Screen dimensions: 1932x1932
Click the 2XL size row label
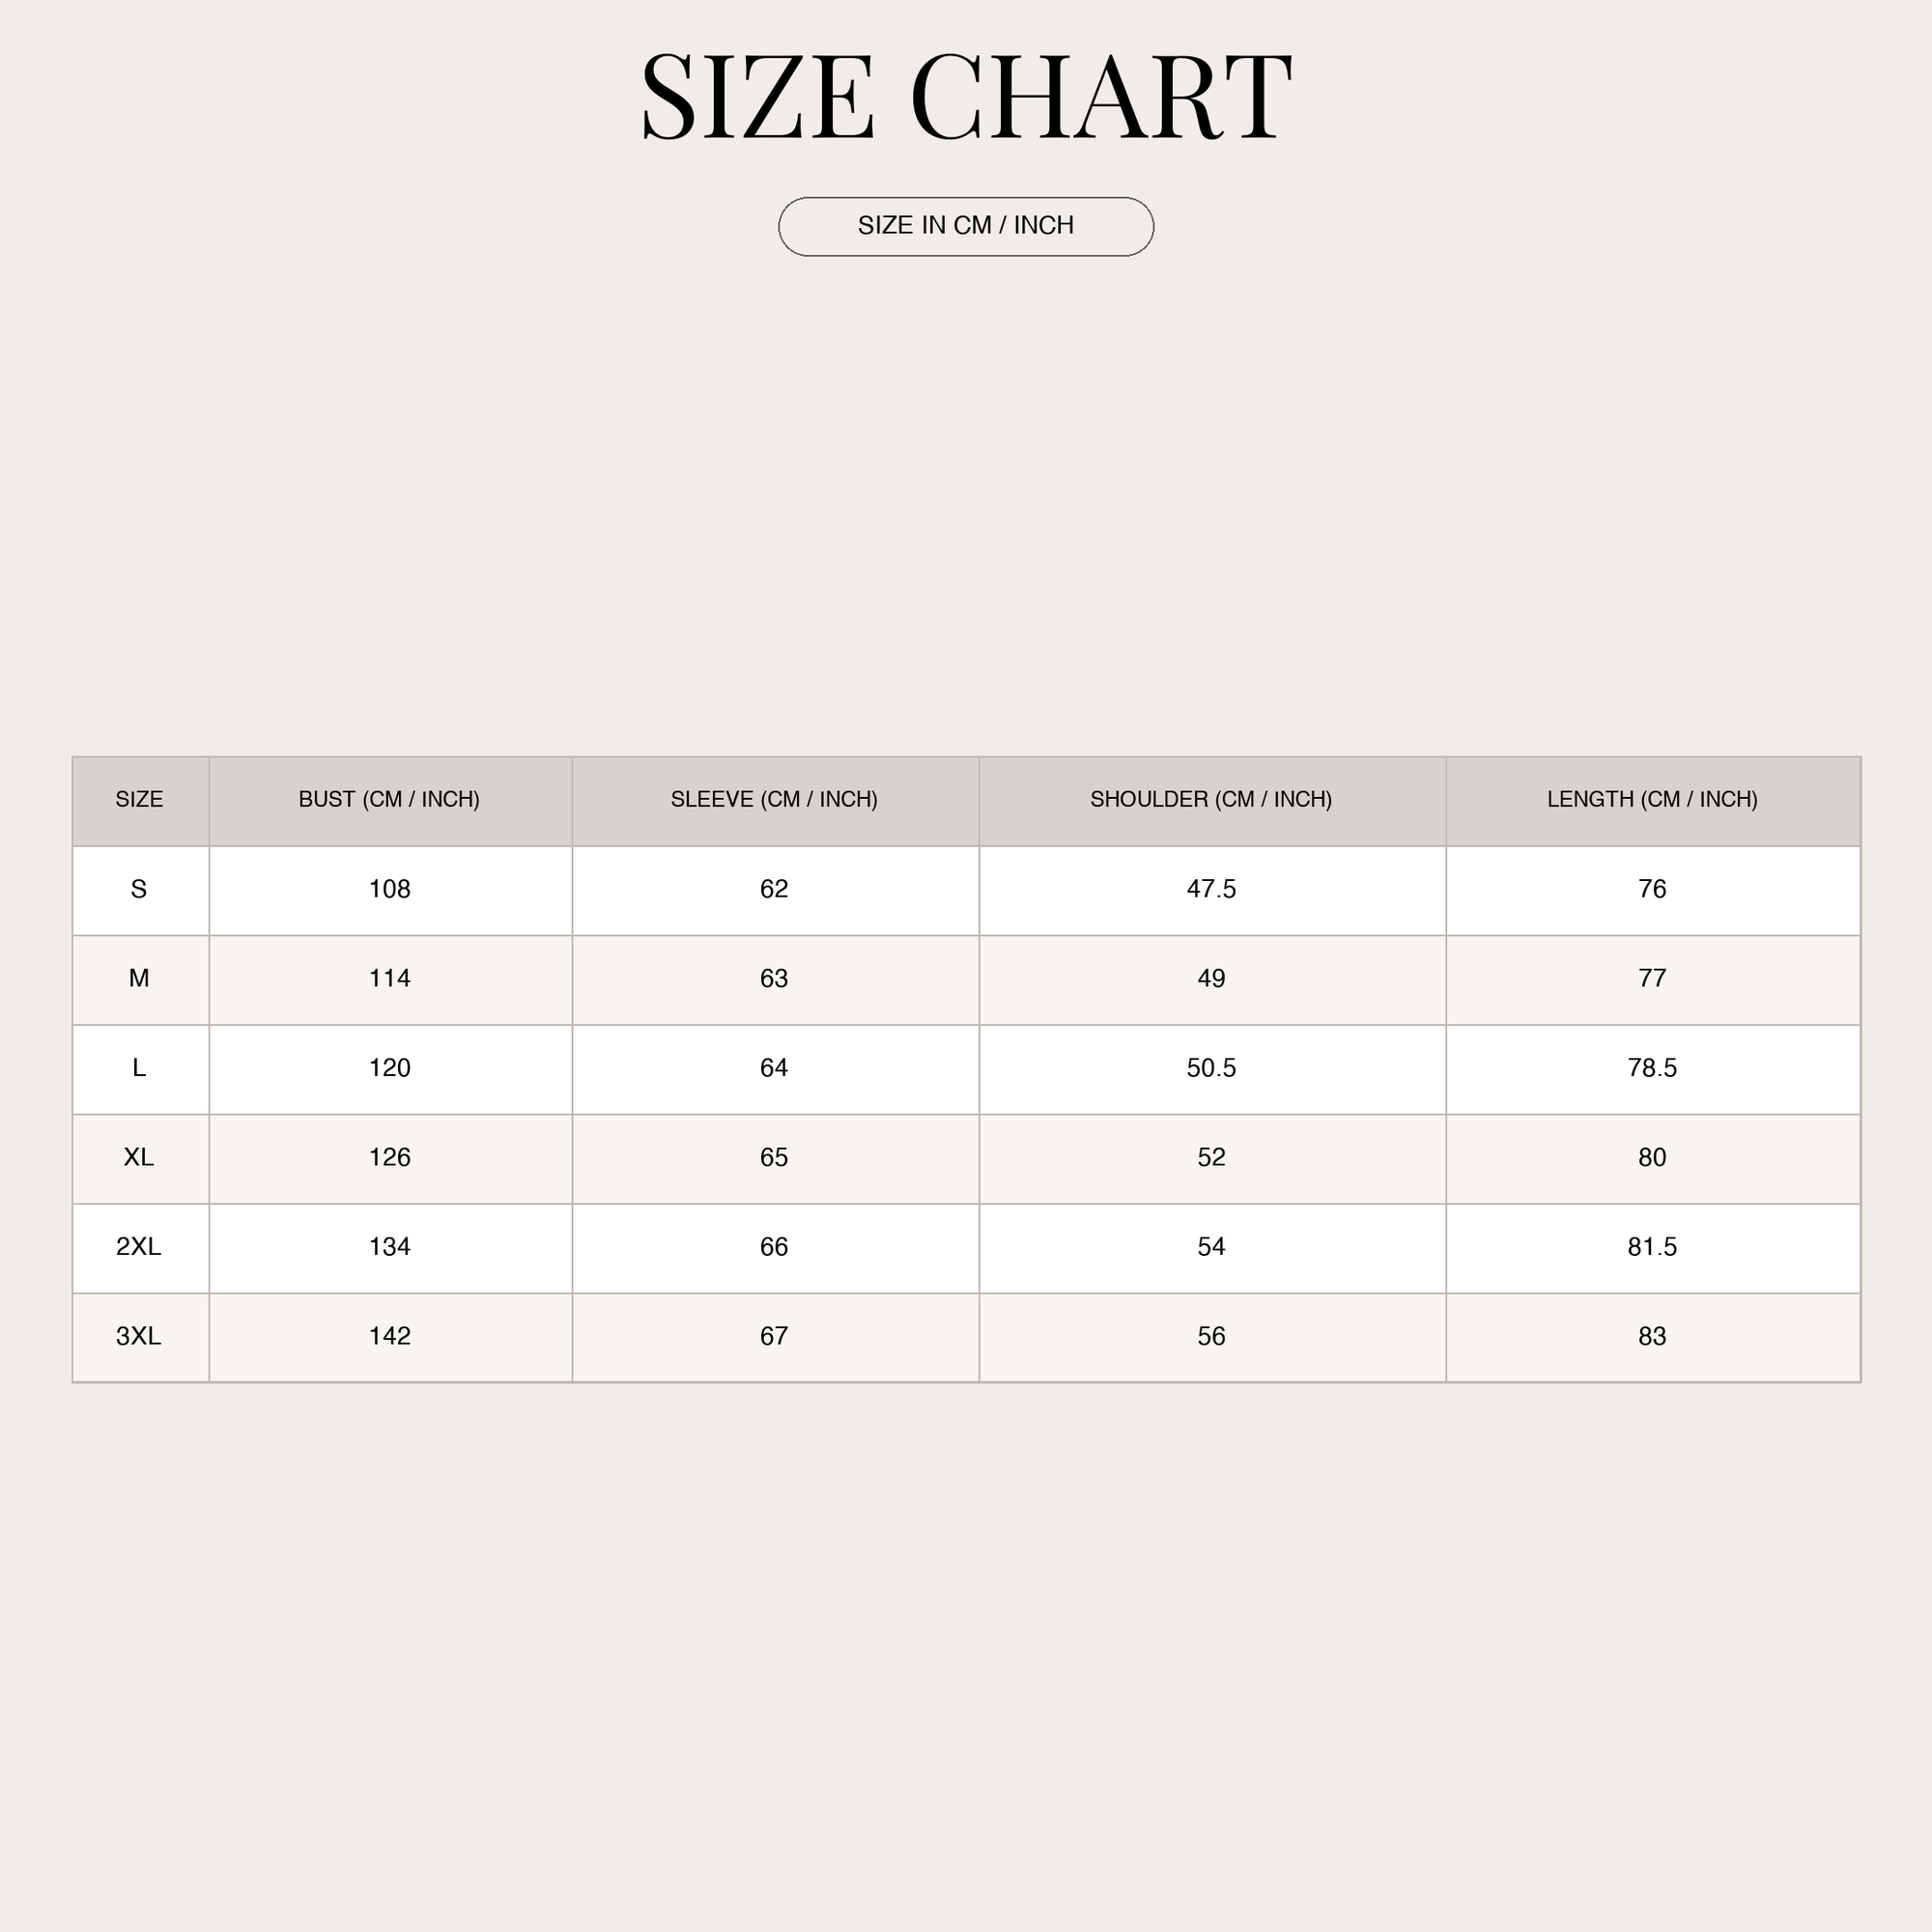click(x=139, y=1247)
